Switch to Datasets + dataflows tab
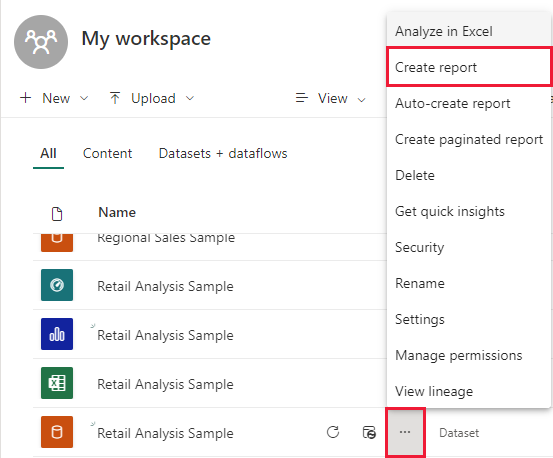553x458 pixels. (223, 154)
